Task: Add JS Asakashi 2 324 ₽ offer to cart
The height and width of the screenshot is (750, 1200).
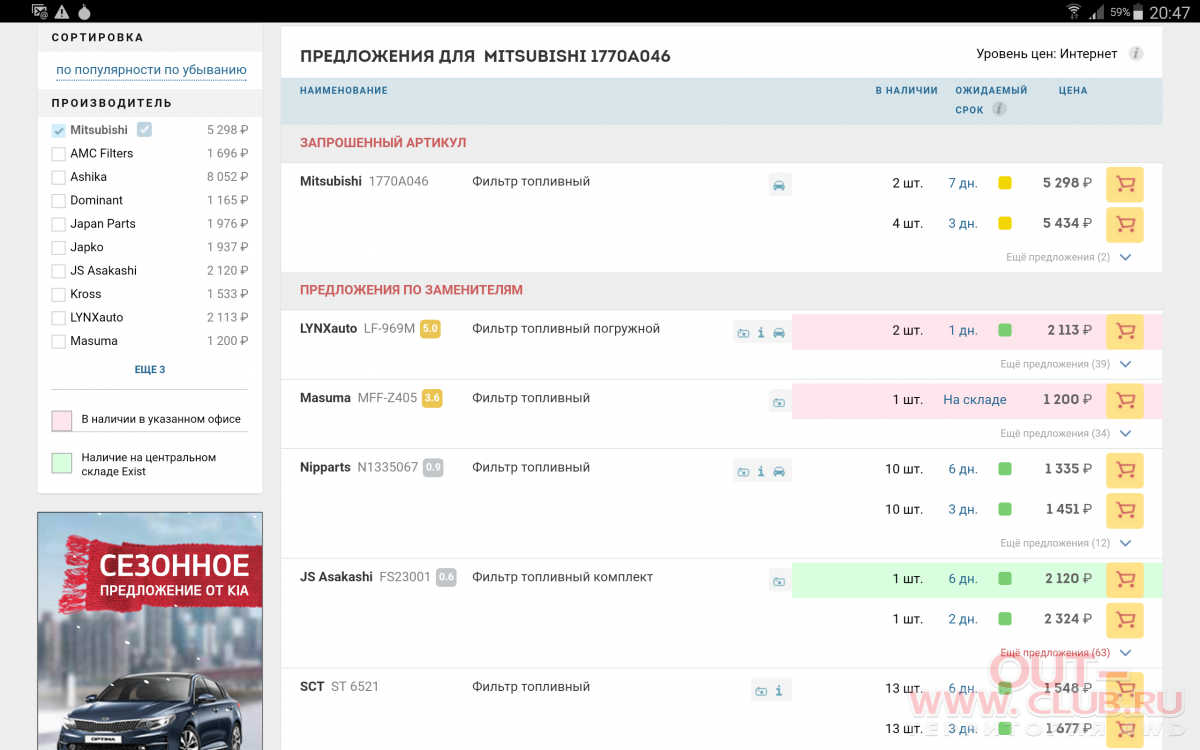Action: (x=1125, y=620)
